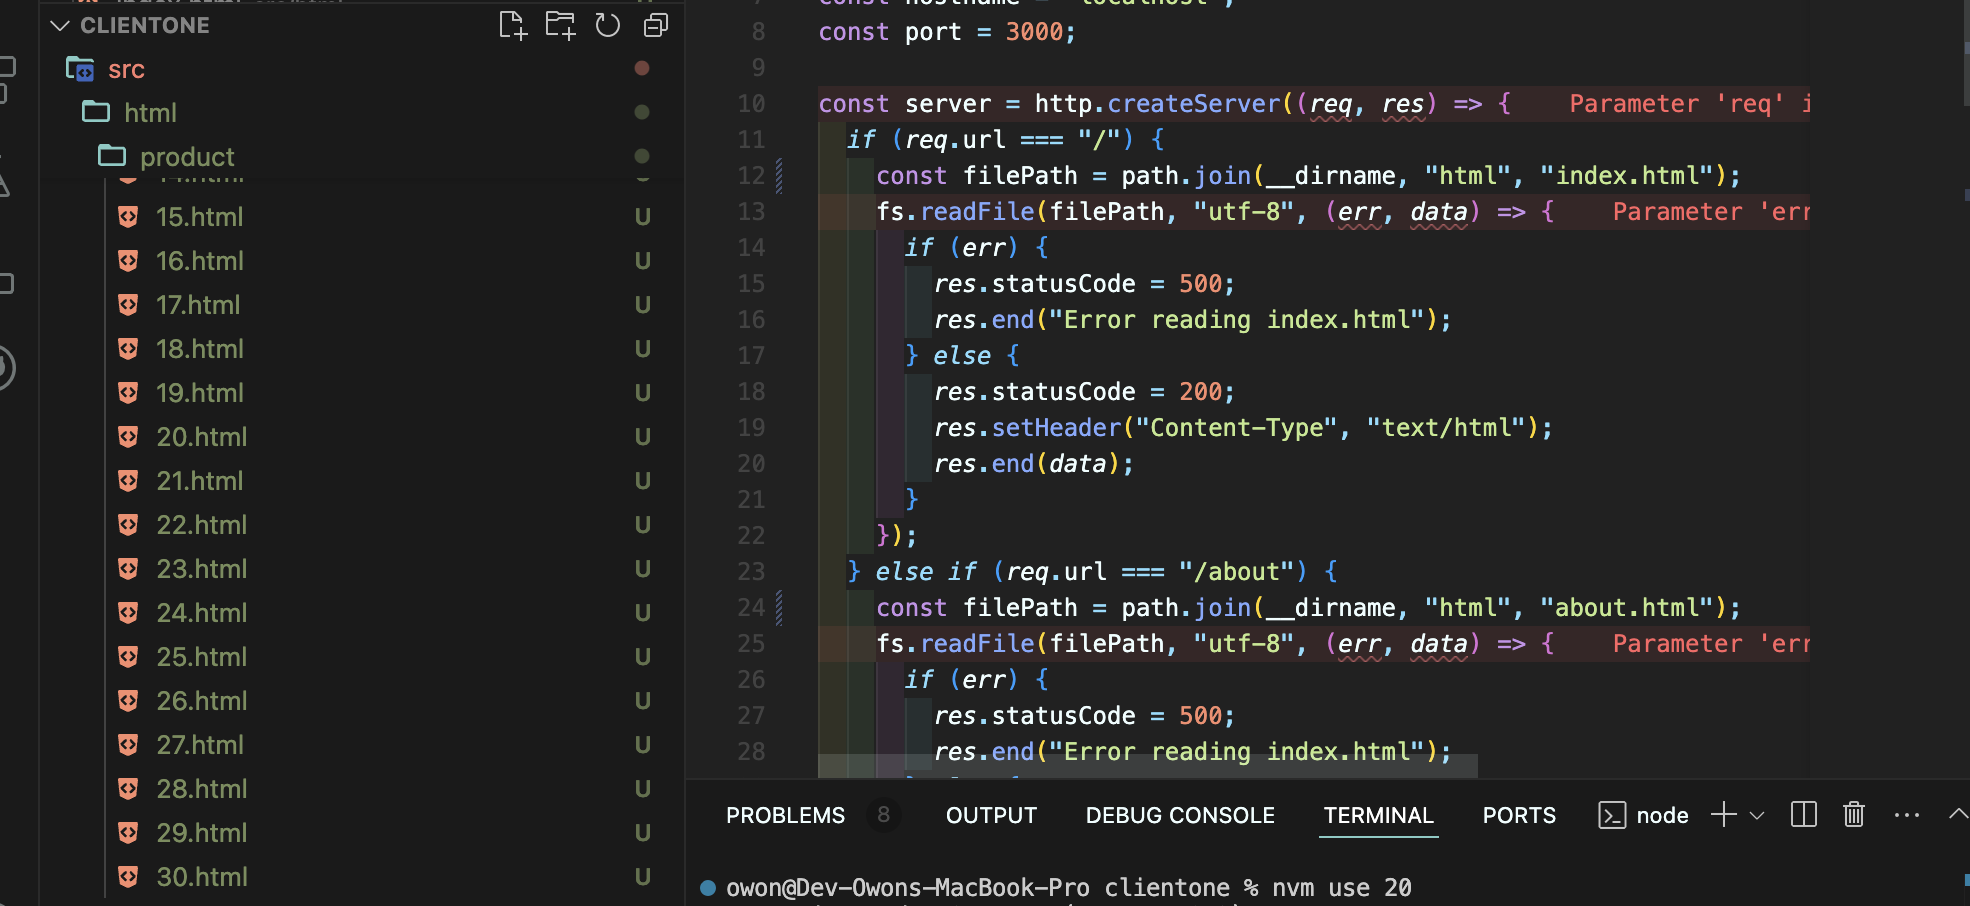Switch to the PROBLEMS tab
Viewport: 1970px width, 906px height.
785,816
